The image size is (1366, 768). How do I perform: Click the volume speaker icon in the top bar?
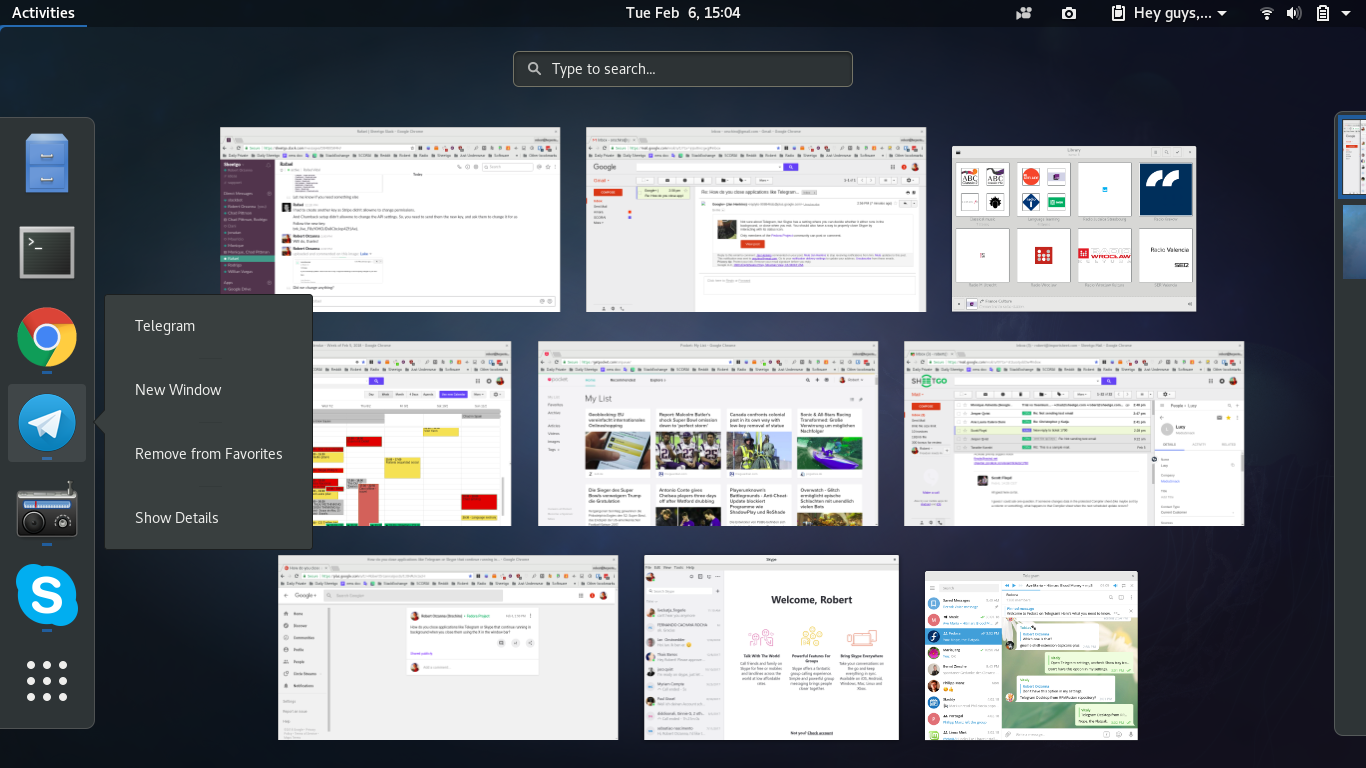(x=1294, y=13)
